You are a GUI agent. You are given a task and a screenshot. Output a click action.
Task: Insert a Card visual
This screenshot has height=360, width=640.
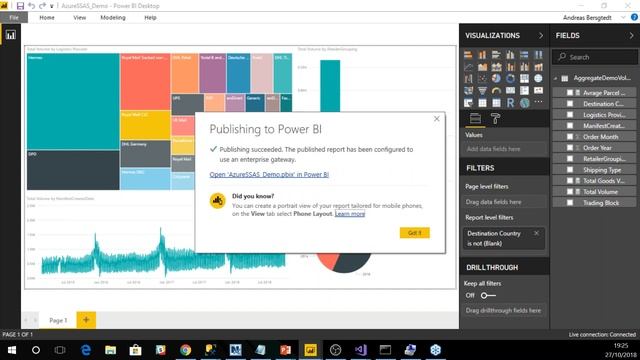coord(510,91)
